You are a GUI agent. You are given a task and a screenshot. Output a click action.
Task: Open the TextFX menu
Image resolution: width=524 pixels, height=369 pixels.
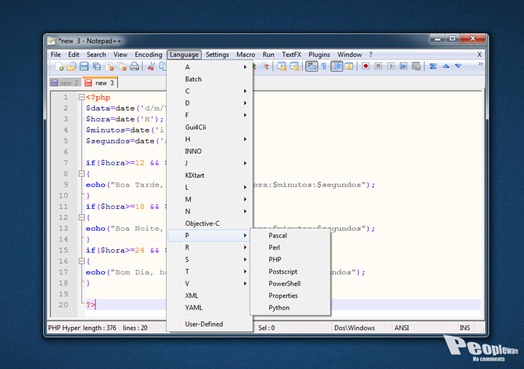coord(291,54)
